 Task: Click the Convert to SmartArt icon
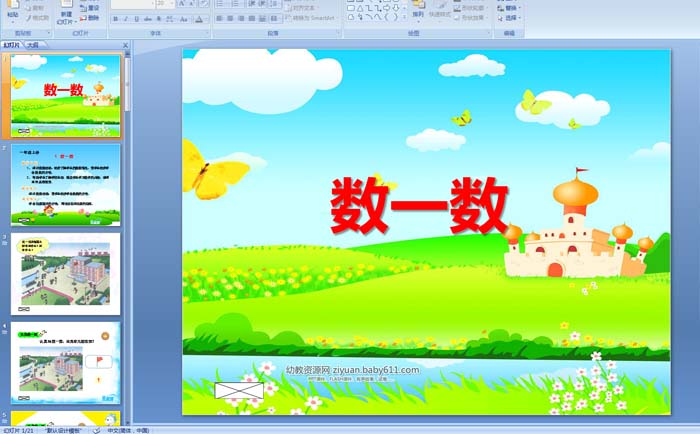310,18
